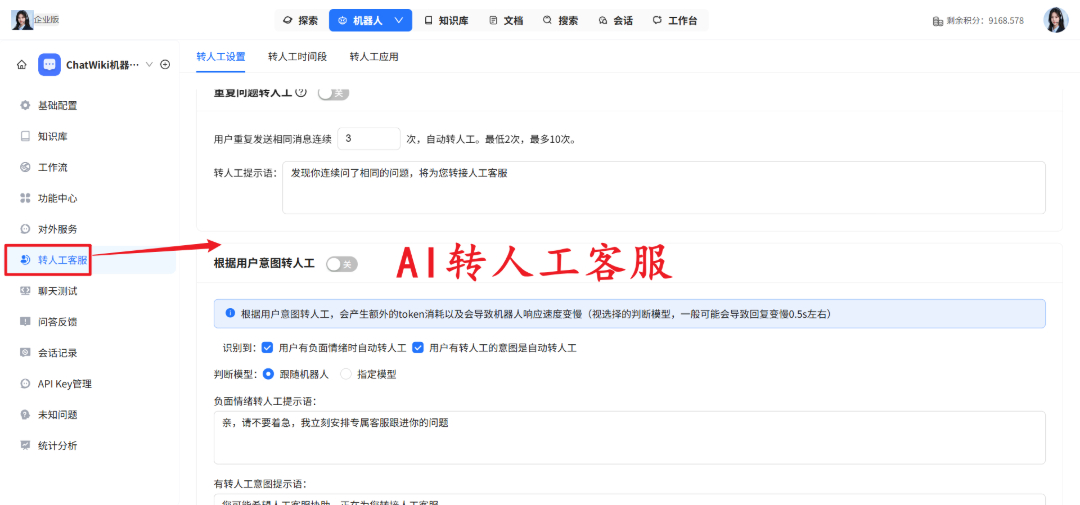Click the ChatWiki robot avatar icon
Viewport: 1080px width, 505px height.
coord(49,65)
